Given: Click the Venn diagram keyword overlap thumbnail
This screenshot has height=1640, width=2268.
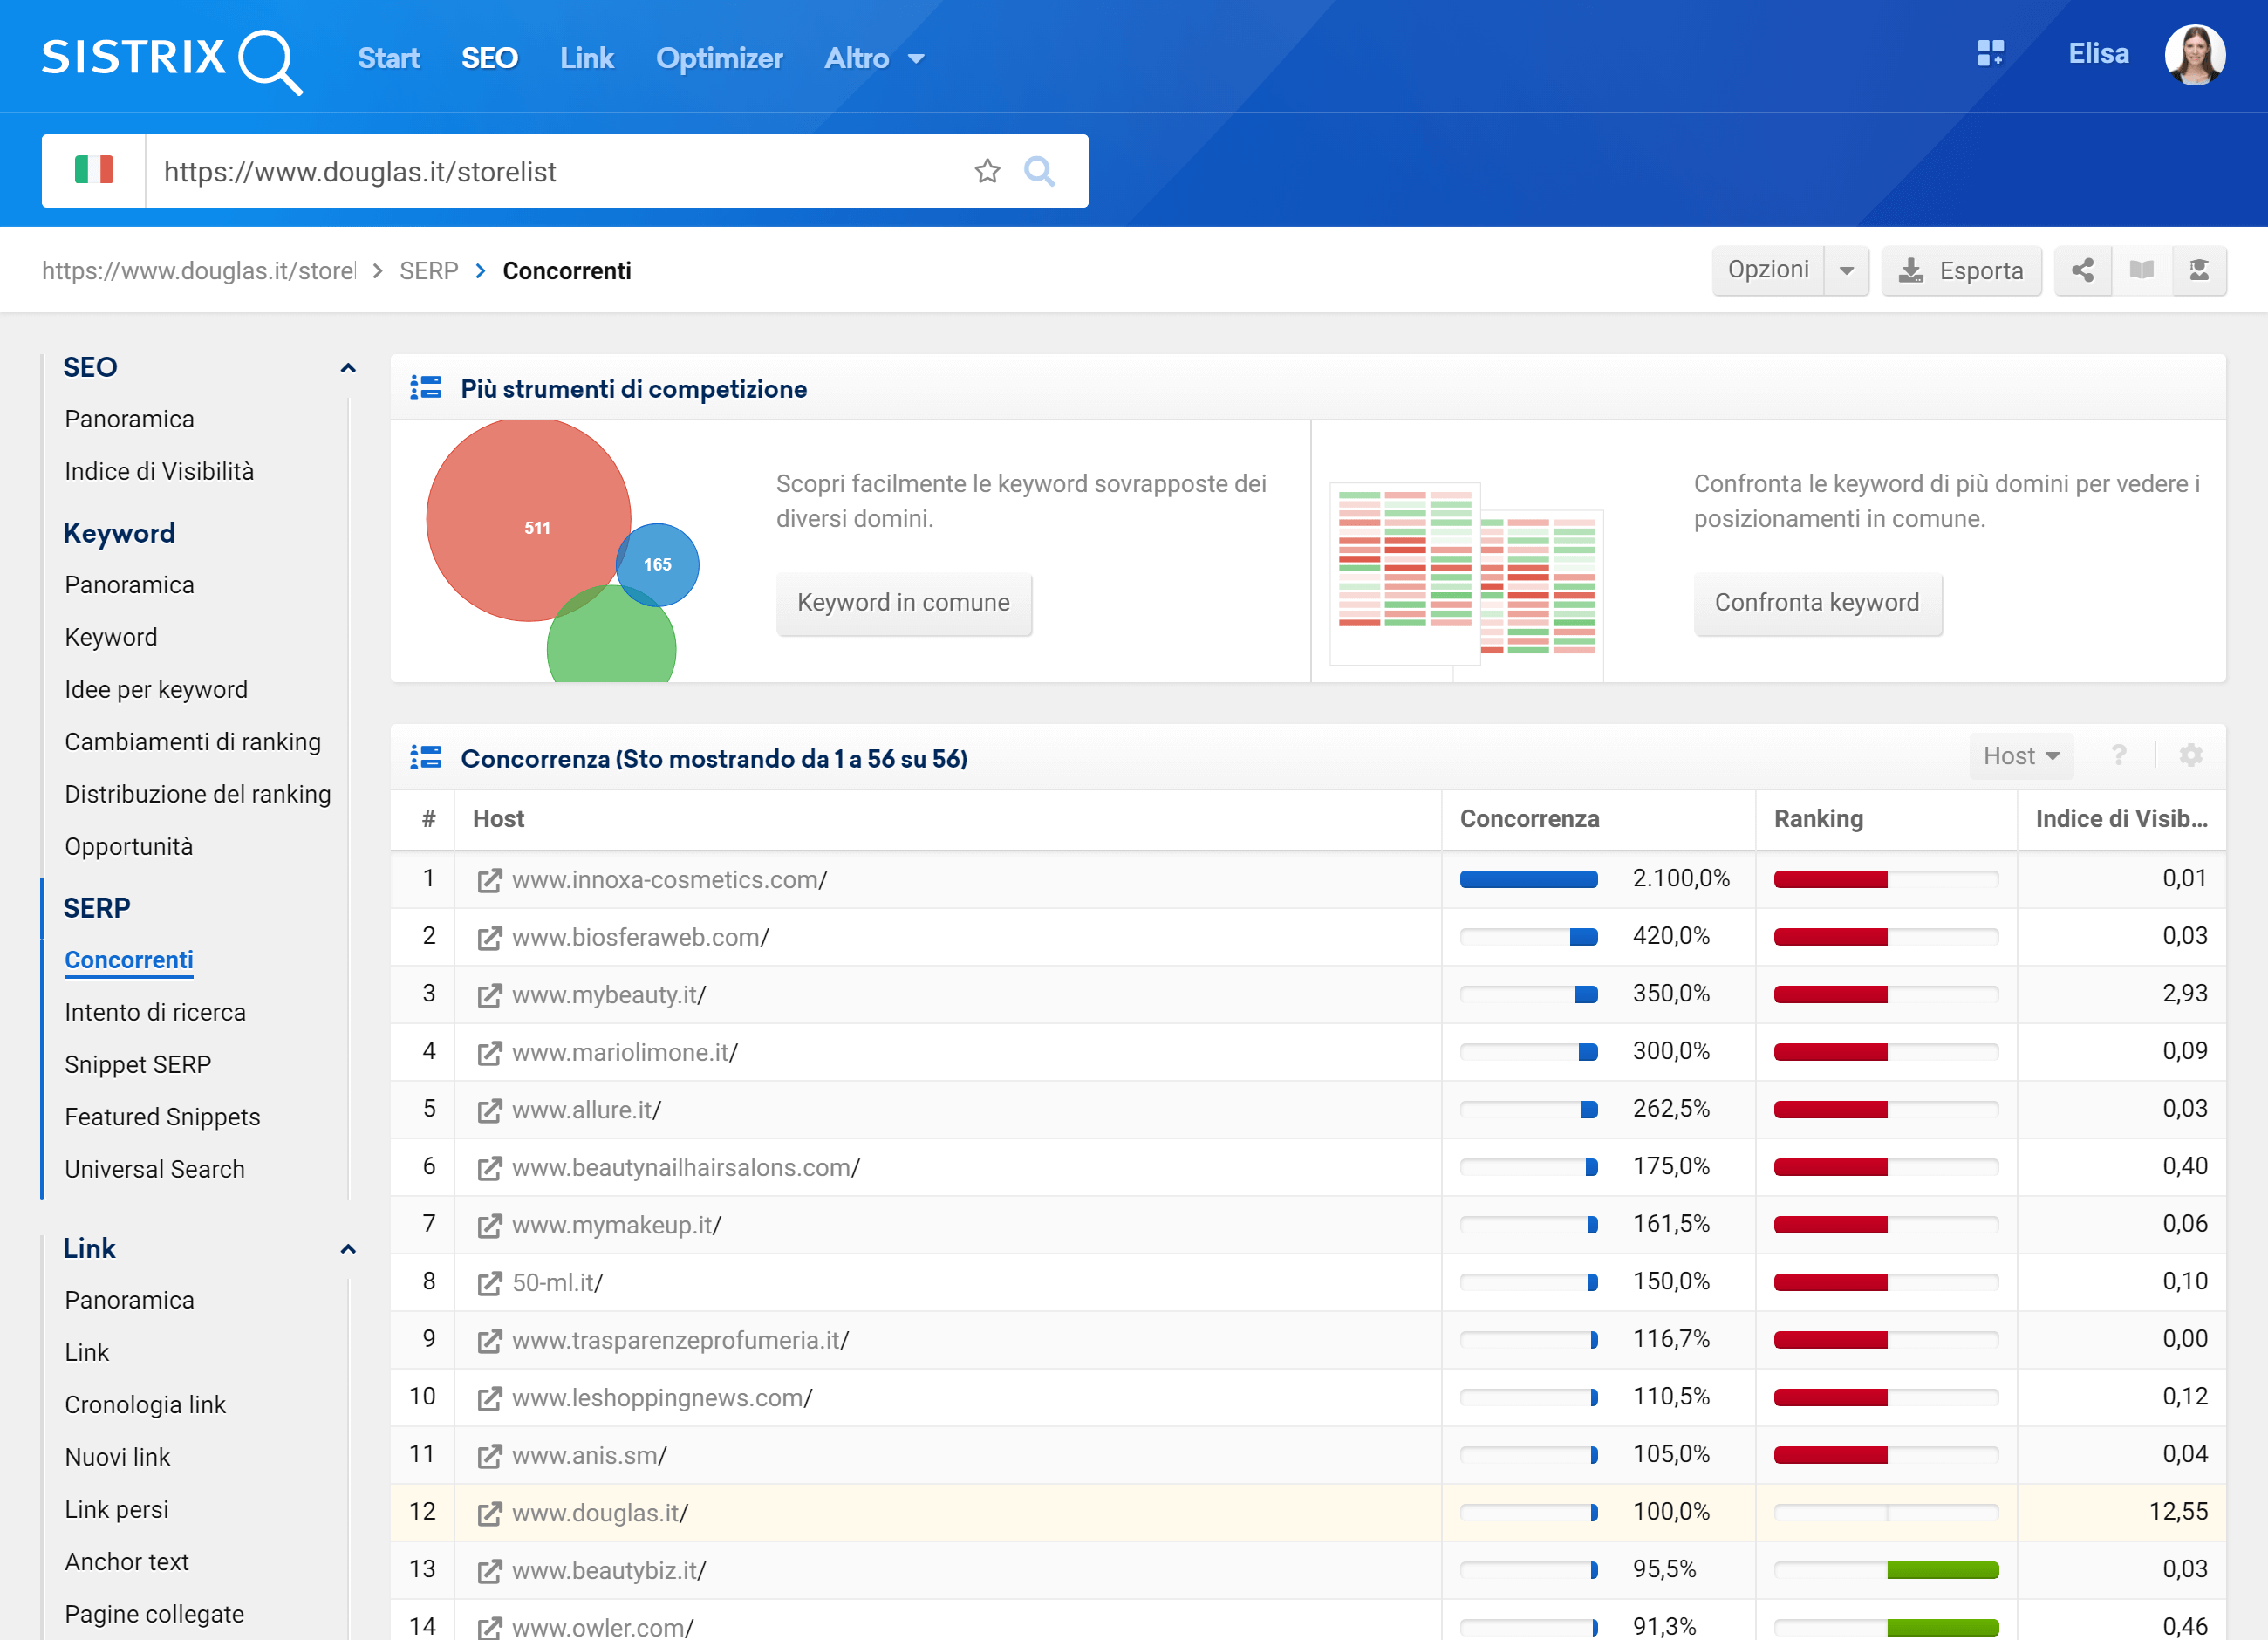Looking at the screenshot, I should [564, 551].
